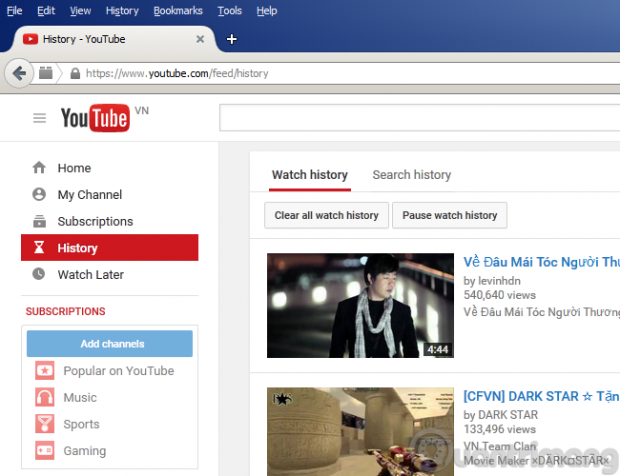Click the SUBSCRIPTIONS section heading
620x476 pixels.
point(66,311)
